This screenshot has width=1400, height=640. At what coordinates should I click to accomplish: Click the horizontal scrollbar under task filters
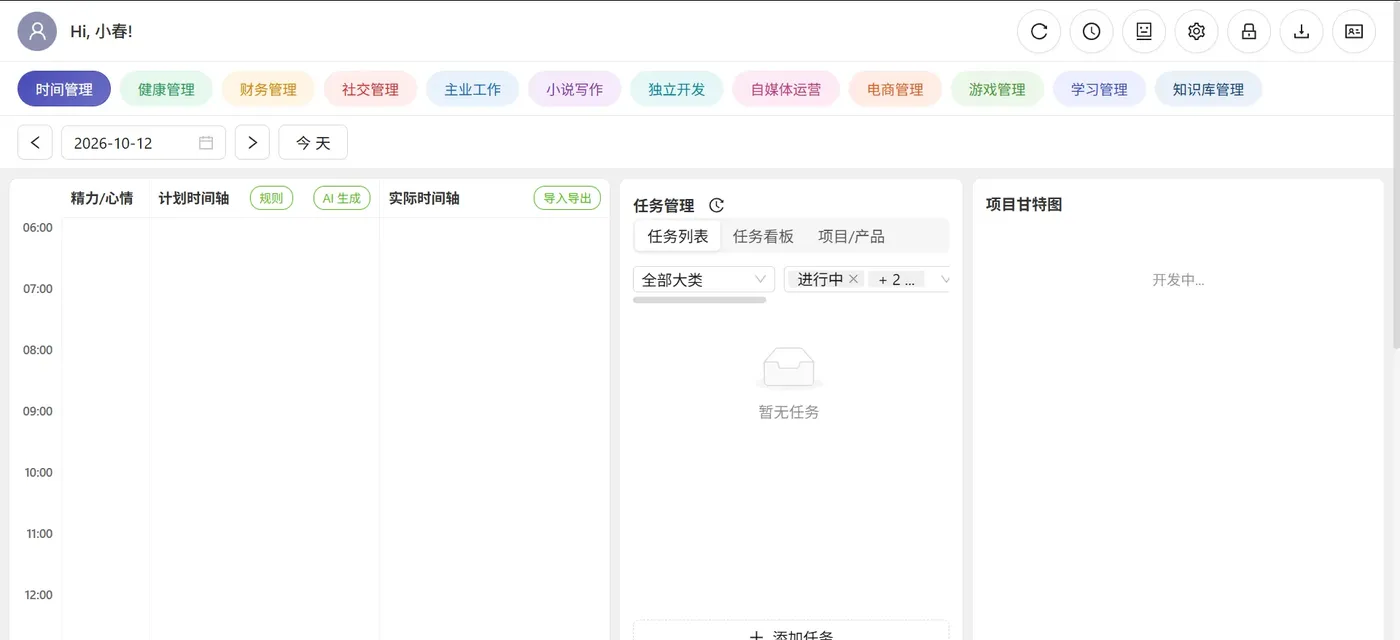click(x=700, y=300)
